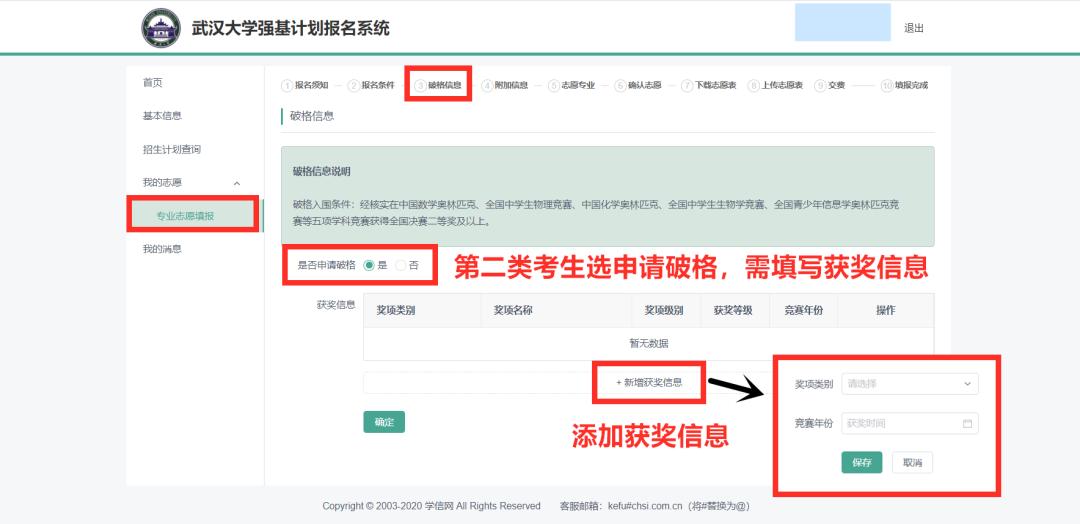Viewport: 1080px width, 524px height.
Task: Click the 武汉大学强基计划报名系统 title
Action: click(290, 28)
